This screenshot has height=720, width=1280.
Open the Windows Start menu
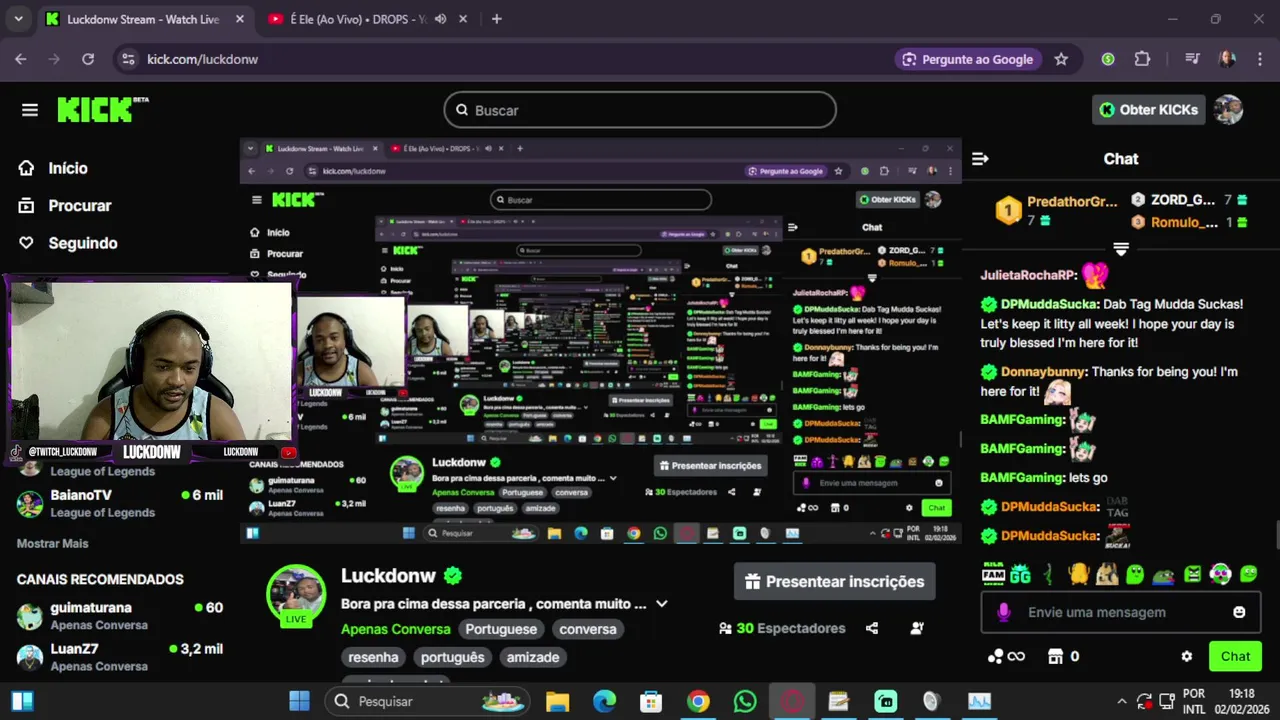pyautogui.click(x=299, y=701)
